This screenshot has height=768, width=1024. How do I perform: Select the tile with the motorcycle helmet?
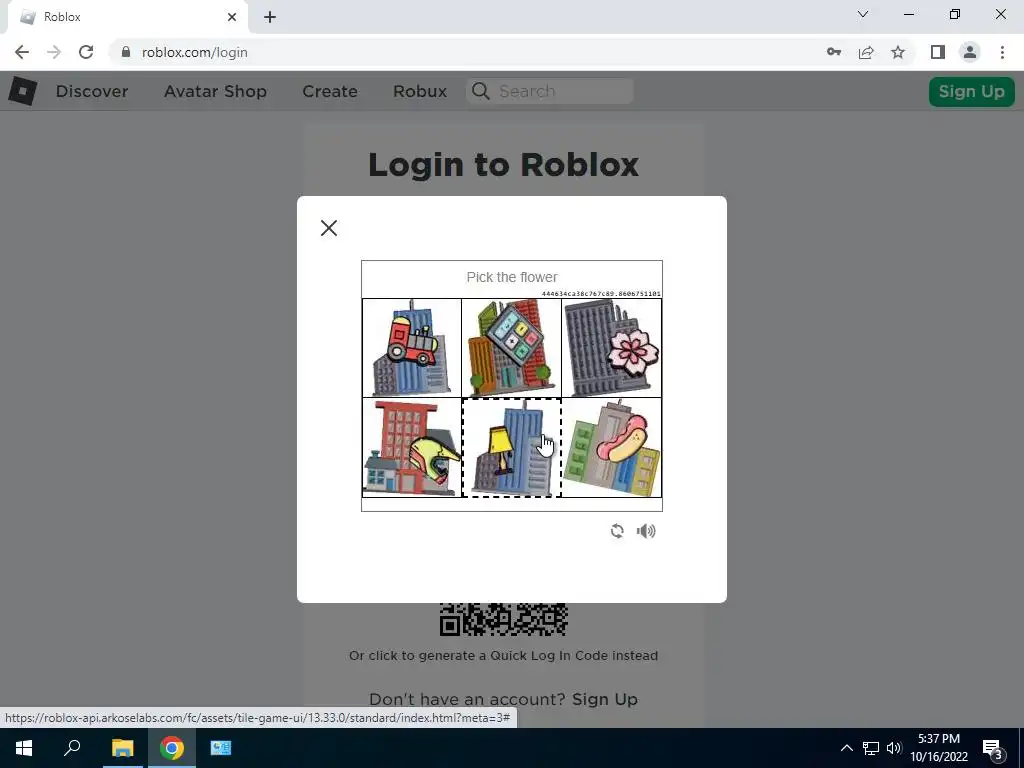[412, 448]
